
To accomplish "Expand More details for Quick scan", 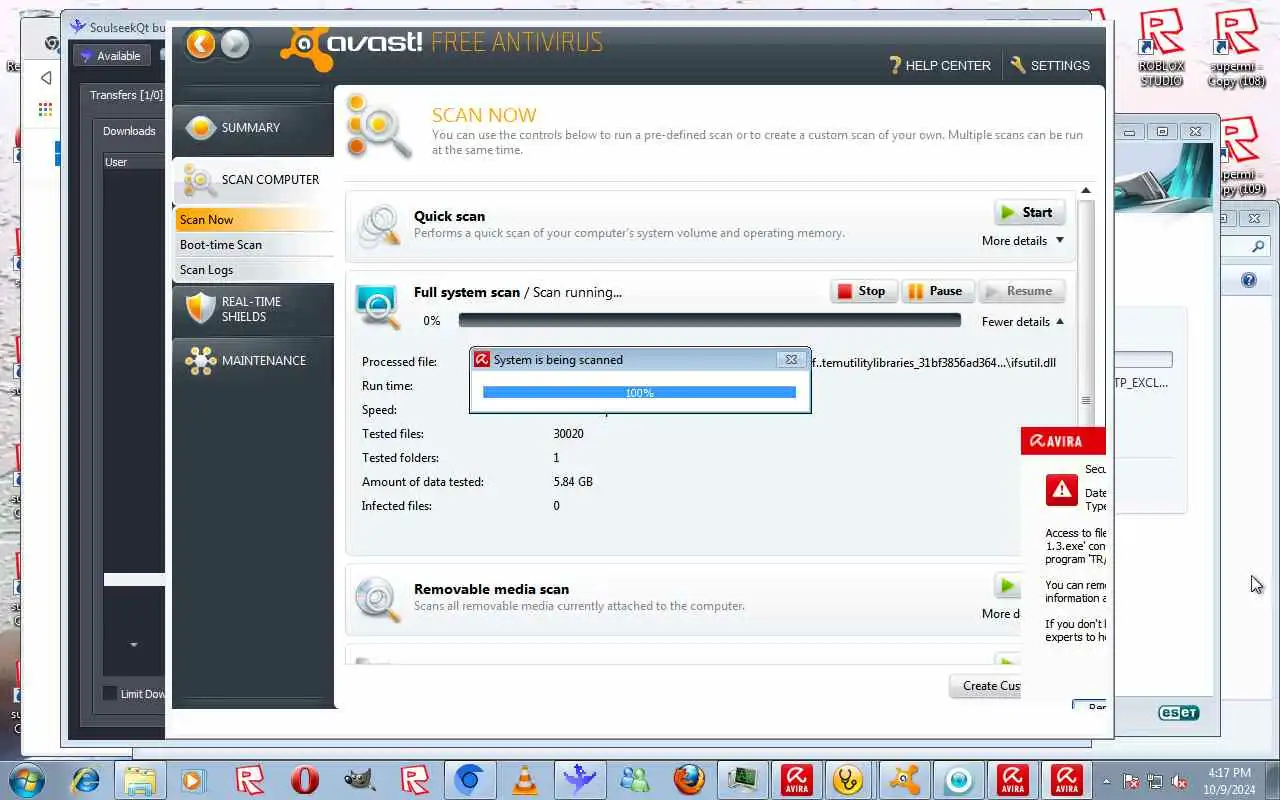I will click(x=1023, y=241).
